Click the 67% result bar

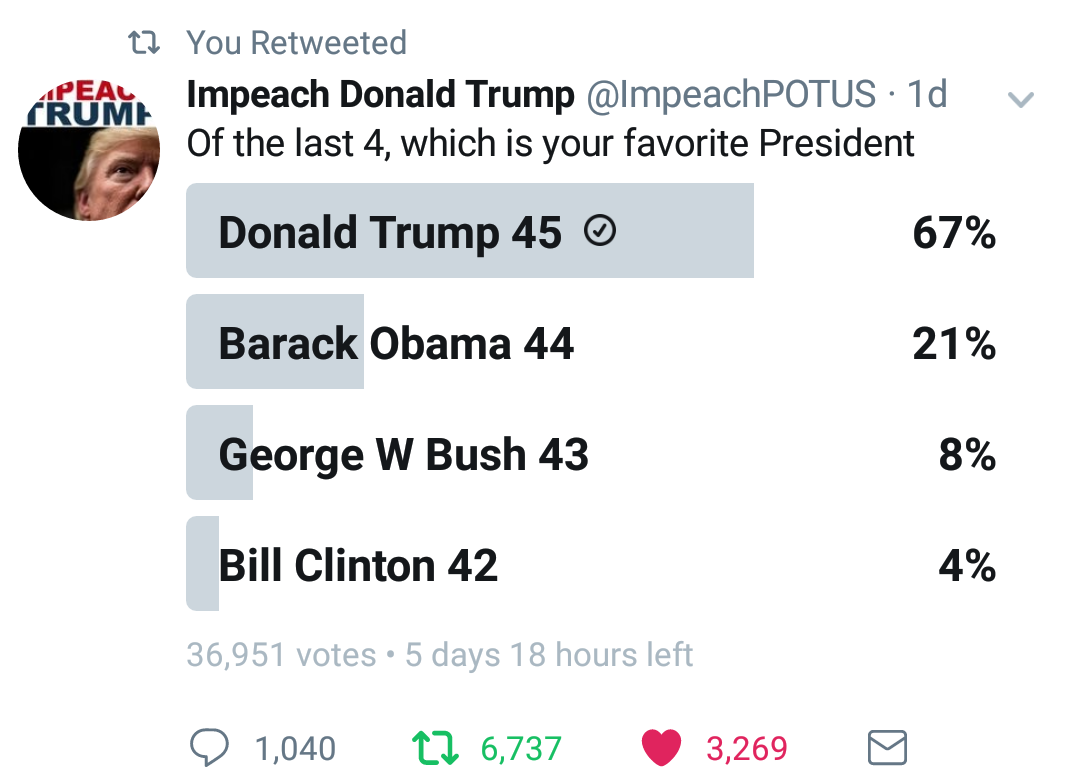[470, 230]
